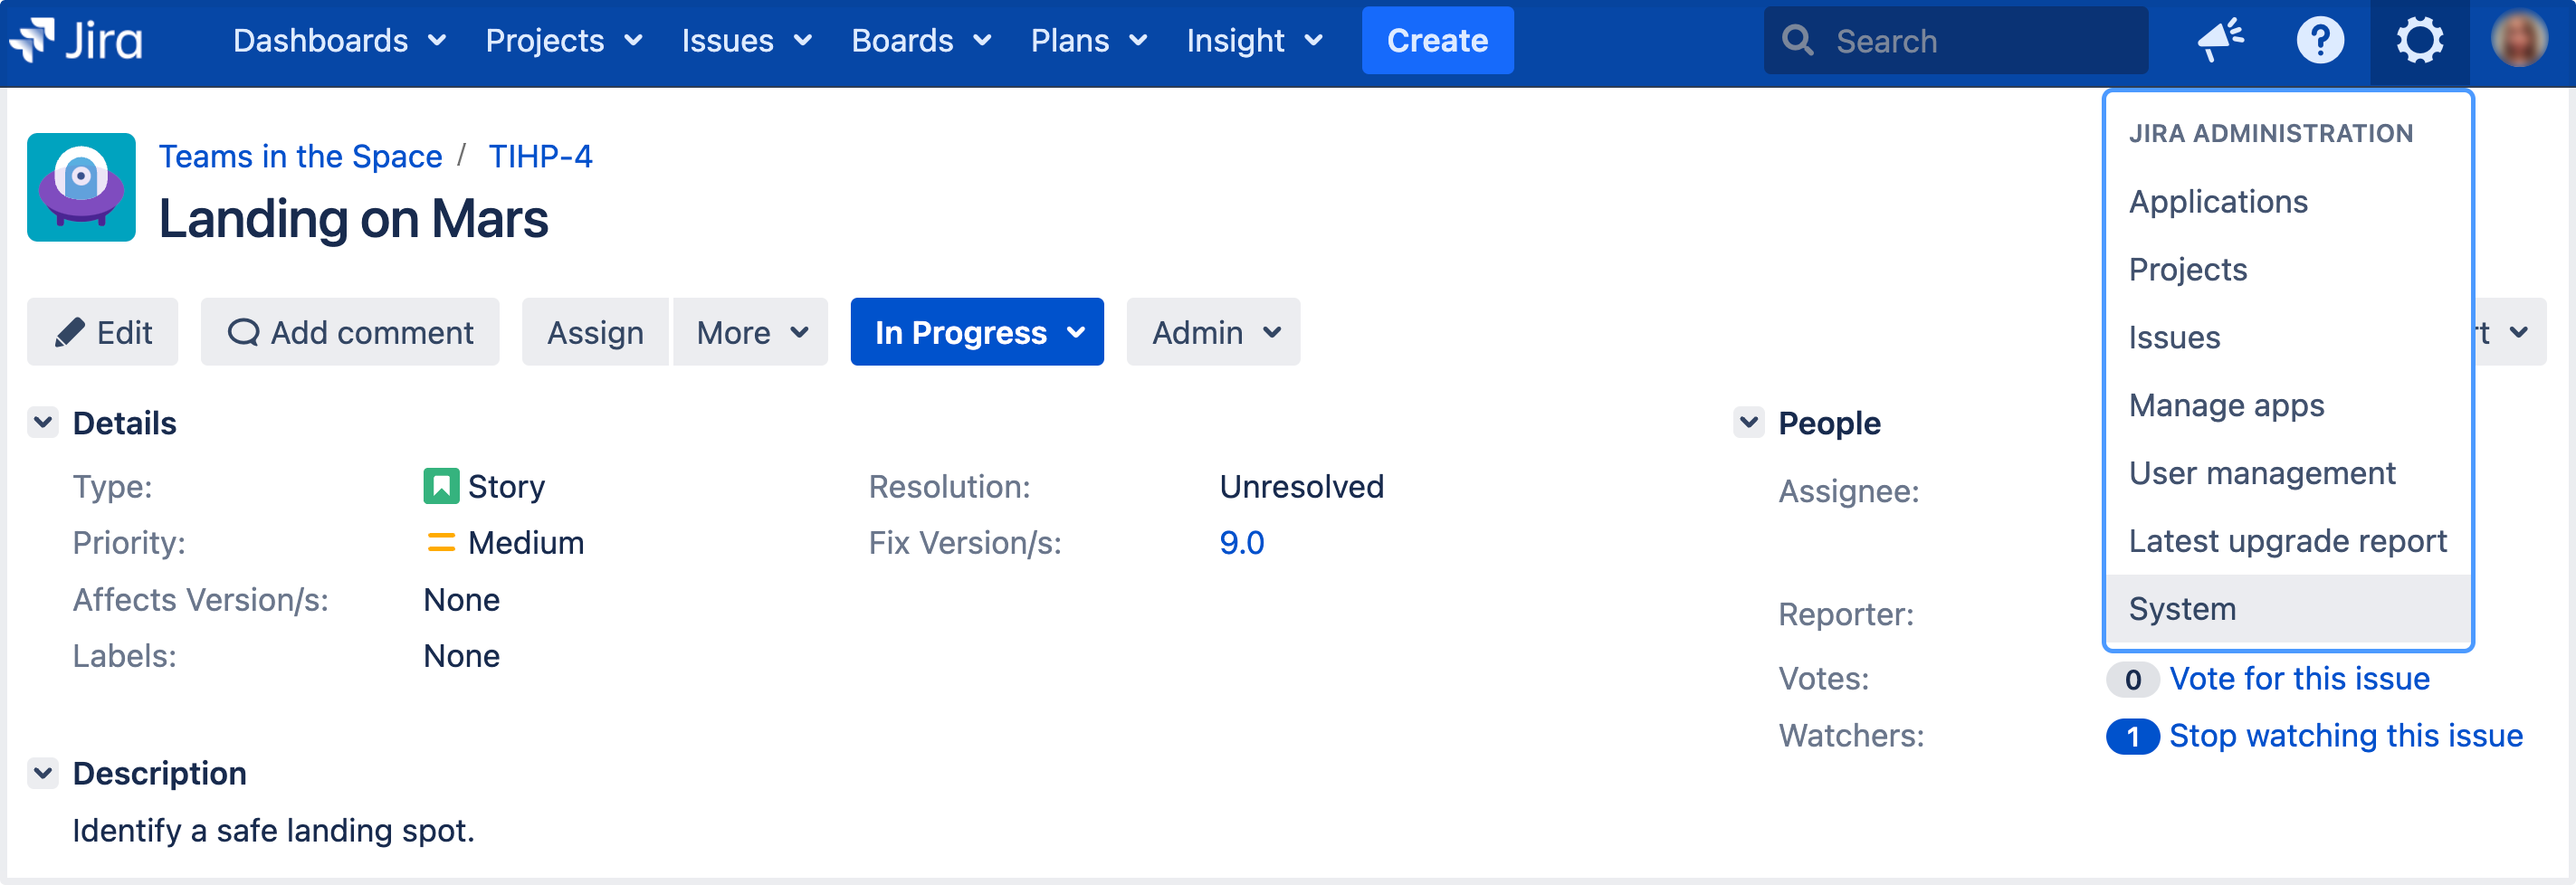Open the Admin dropdown
2576x885 pixels.
pos(1213,332)
